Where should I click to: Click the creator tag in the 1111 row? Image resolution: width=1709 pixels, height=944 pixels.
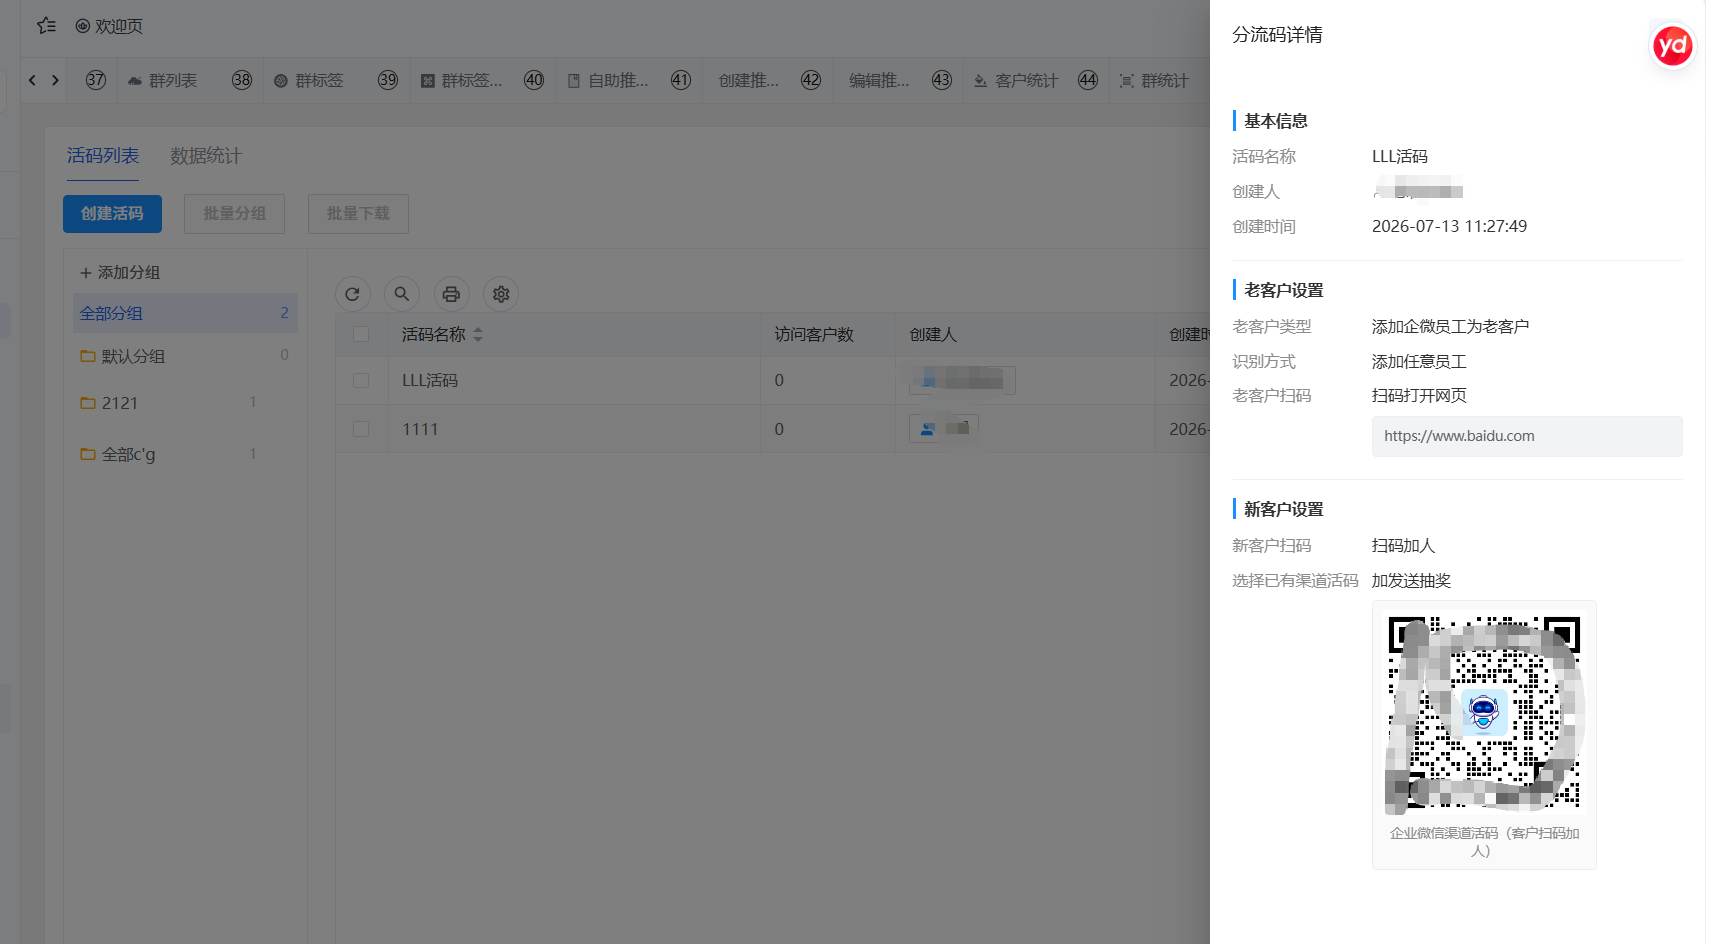(943, 429)
